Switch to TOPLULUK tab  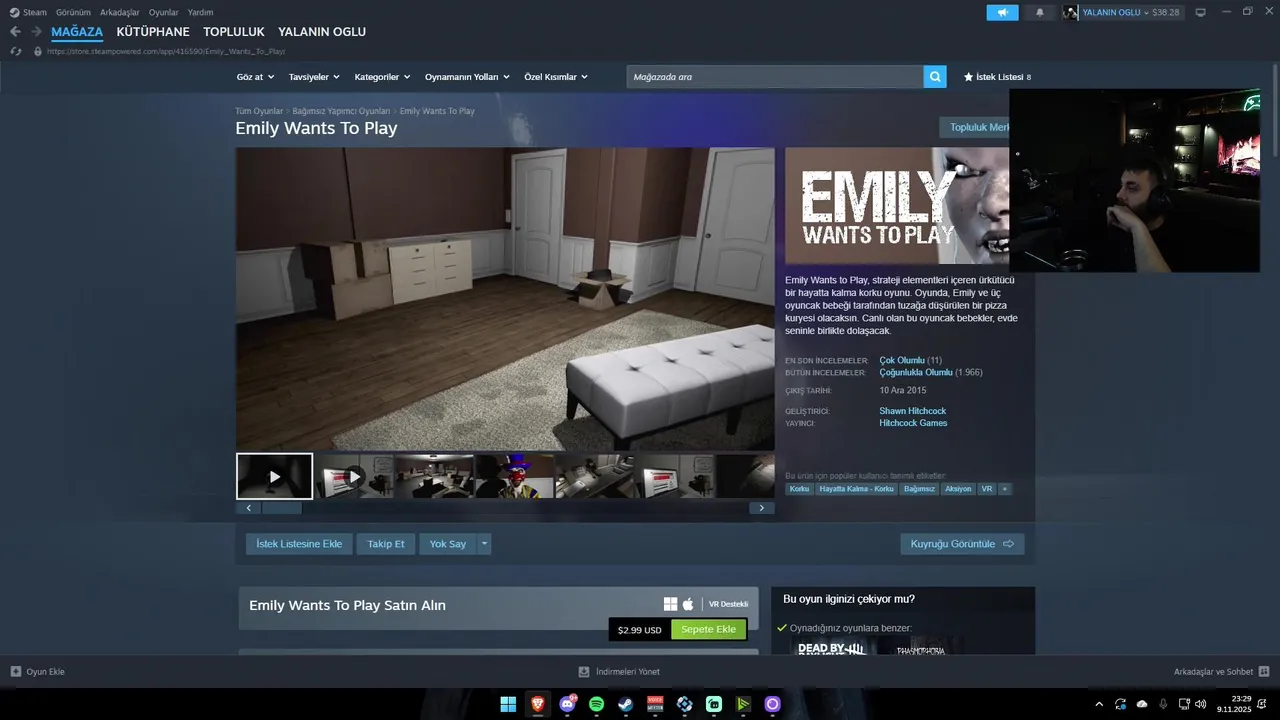(234, 32)
